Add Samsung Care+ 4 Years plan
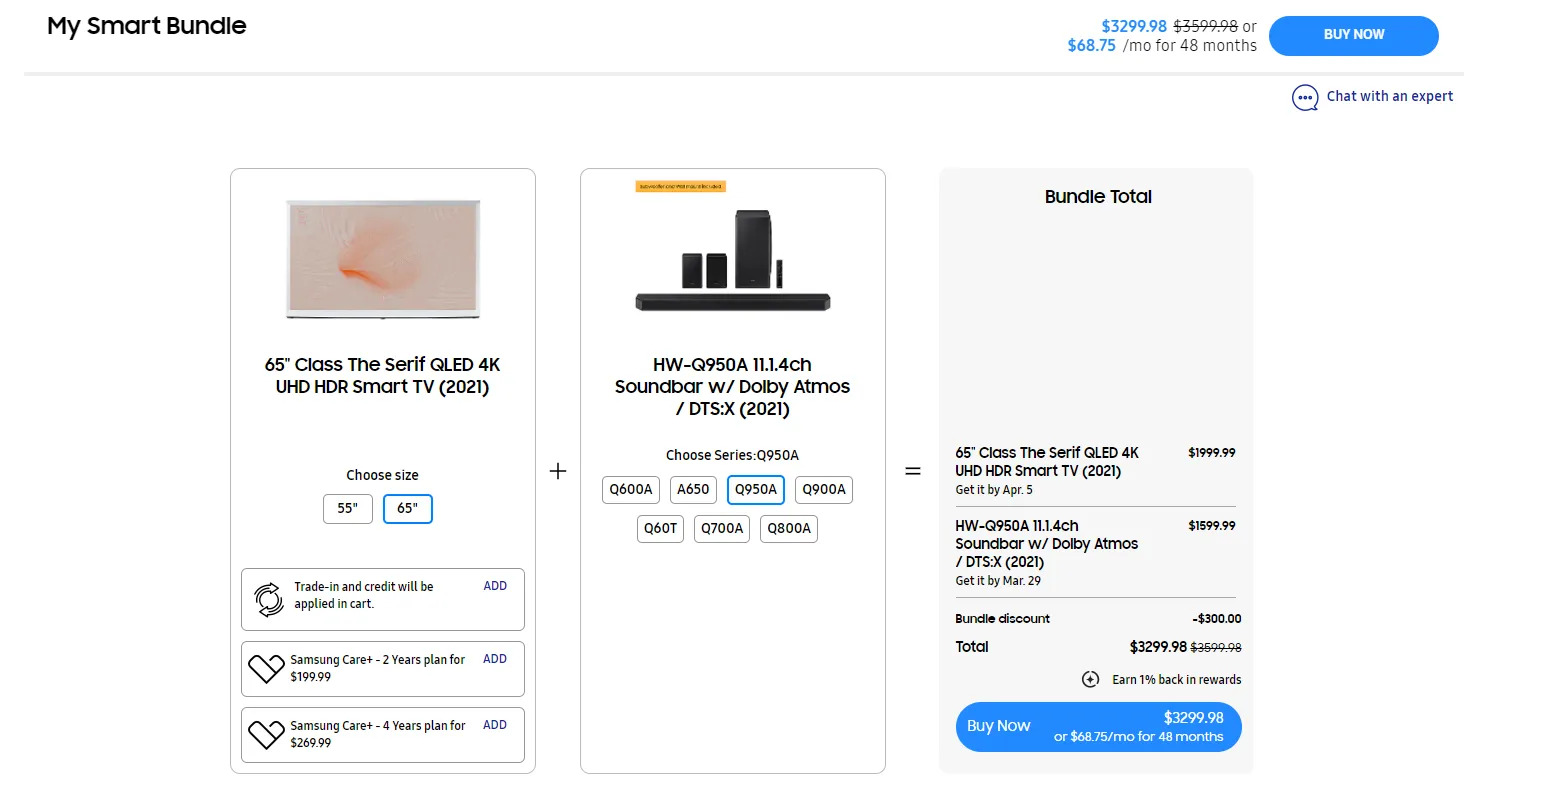Viewport: 1553px width, 804px height. coord(495,725)
